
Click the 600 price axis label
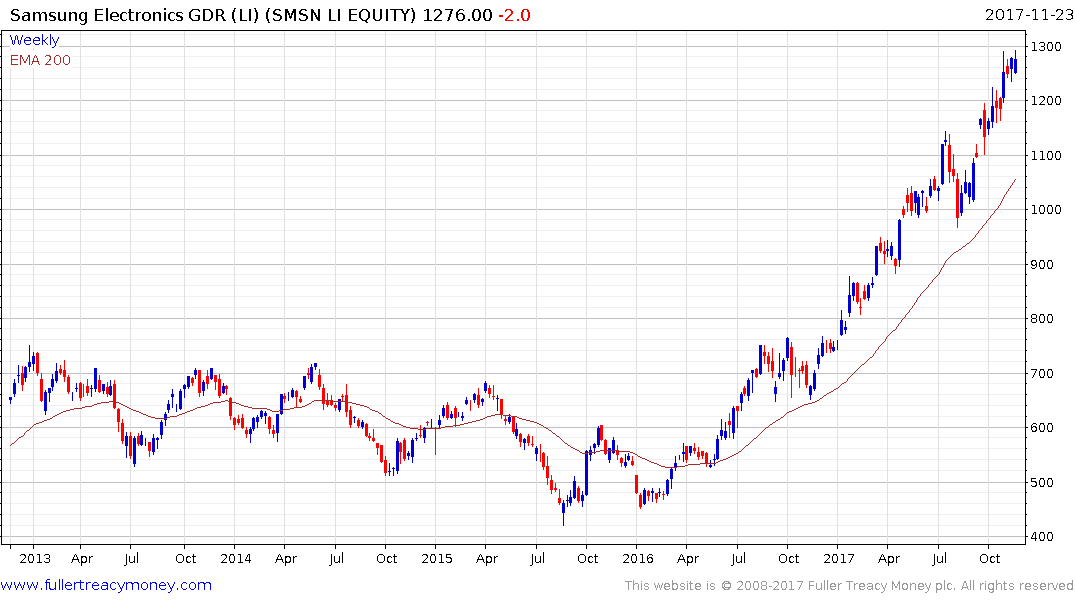tap(1043, 428)
